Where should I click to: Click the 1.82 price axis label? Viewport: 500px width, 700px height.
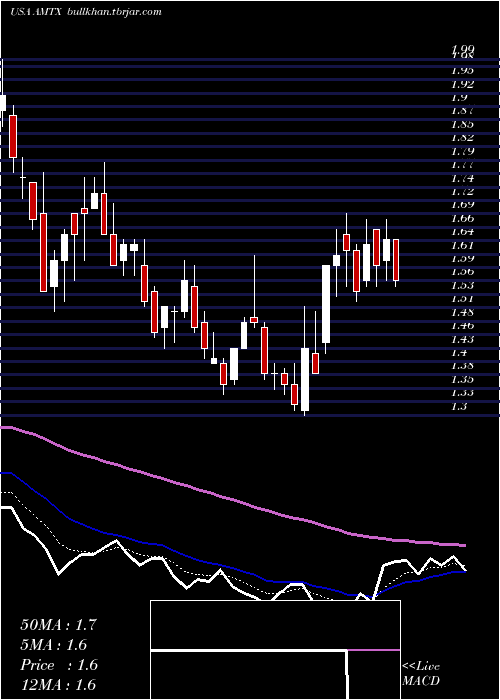(x=462, y=138)
